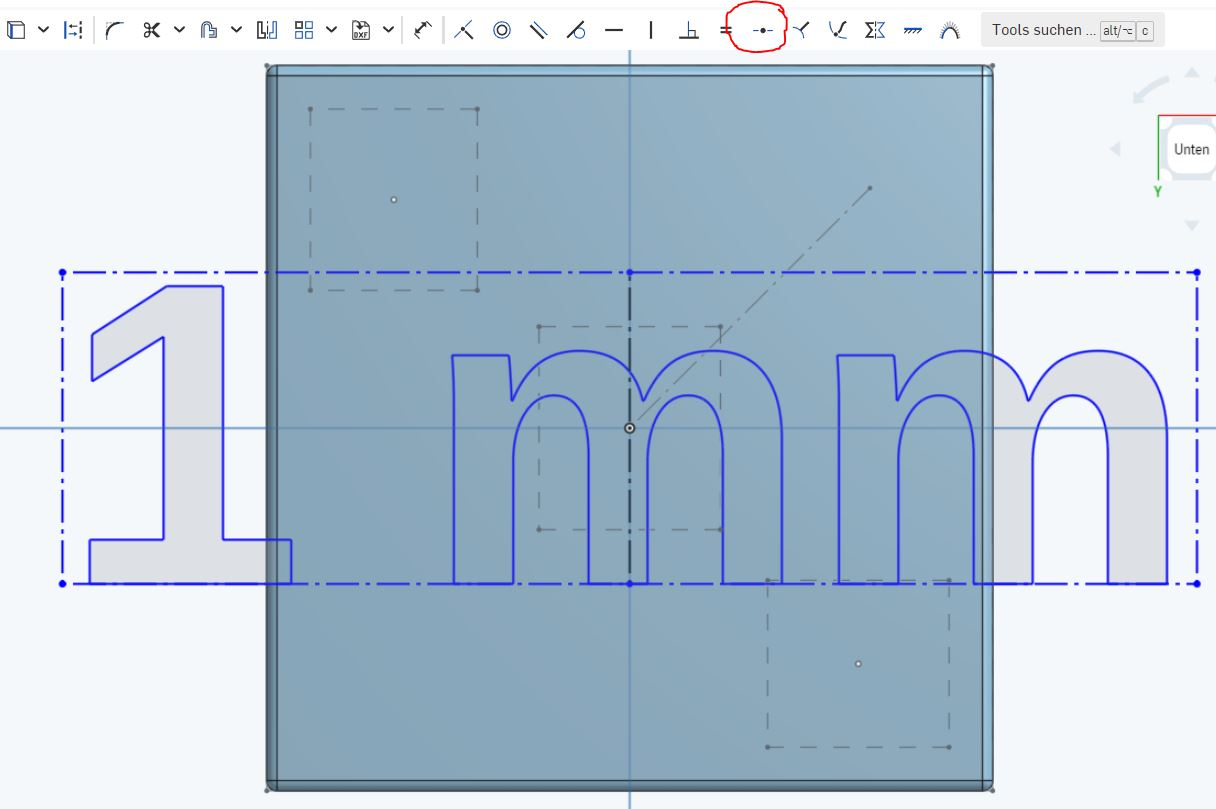Viewport: 1216px width, 809px height.
Task: Expand the pattern tool dropdown arrow
Action: tap(332, 30)
